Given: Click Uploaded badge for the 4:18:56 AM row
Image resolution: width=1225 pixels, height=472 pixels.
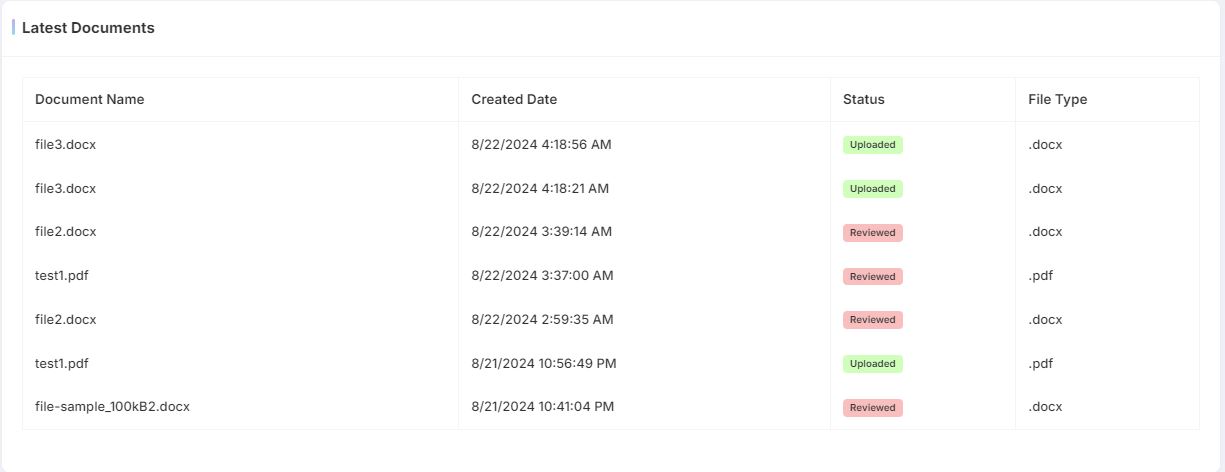Looking at the screenshot, I should (872, 145).
